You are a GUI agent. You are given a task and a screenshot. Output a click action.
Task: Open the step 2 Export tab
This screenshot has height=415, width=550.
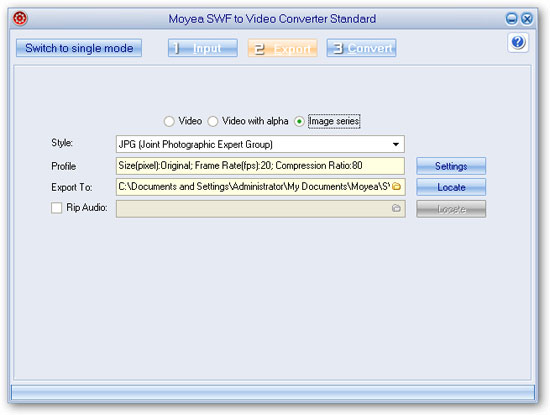click(x=283, y=48)
